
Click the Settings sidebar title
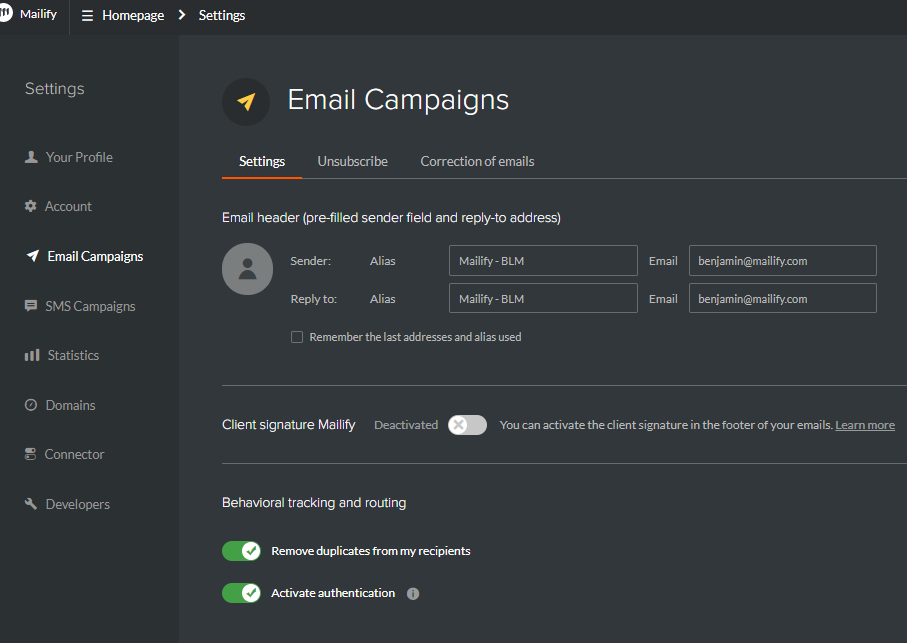point(54,88)
